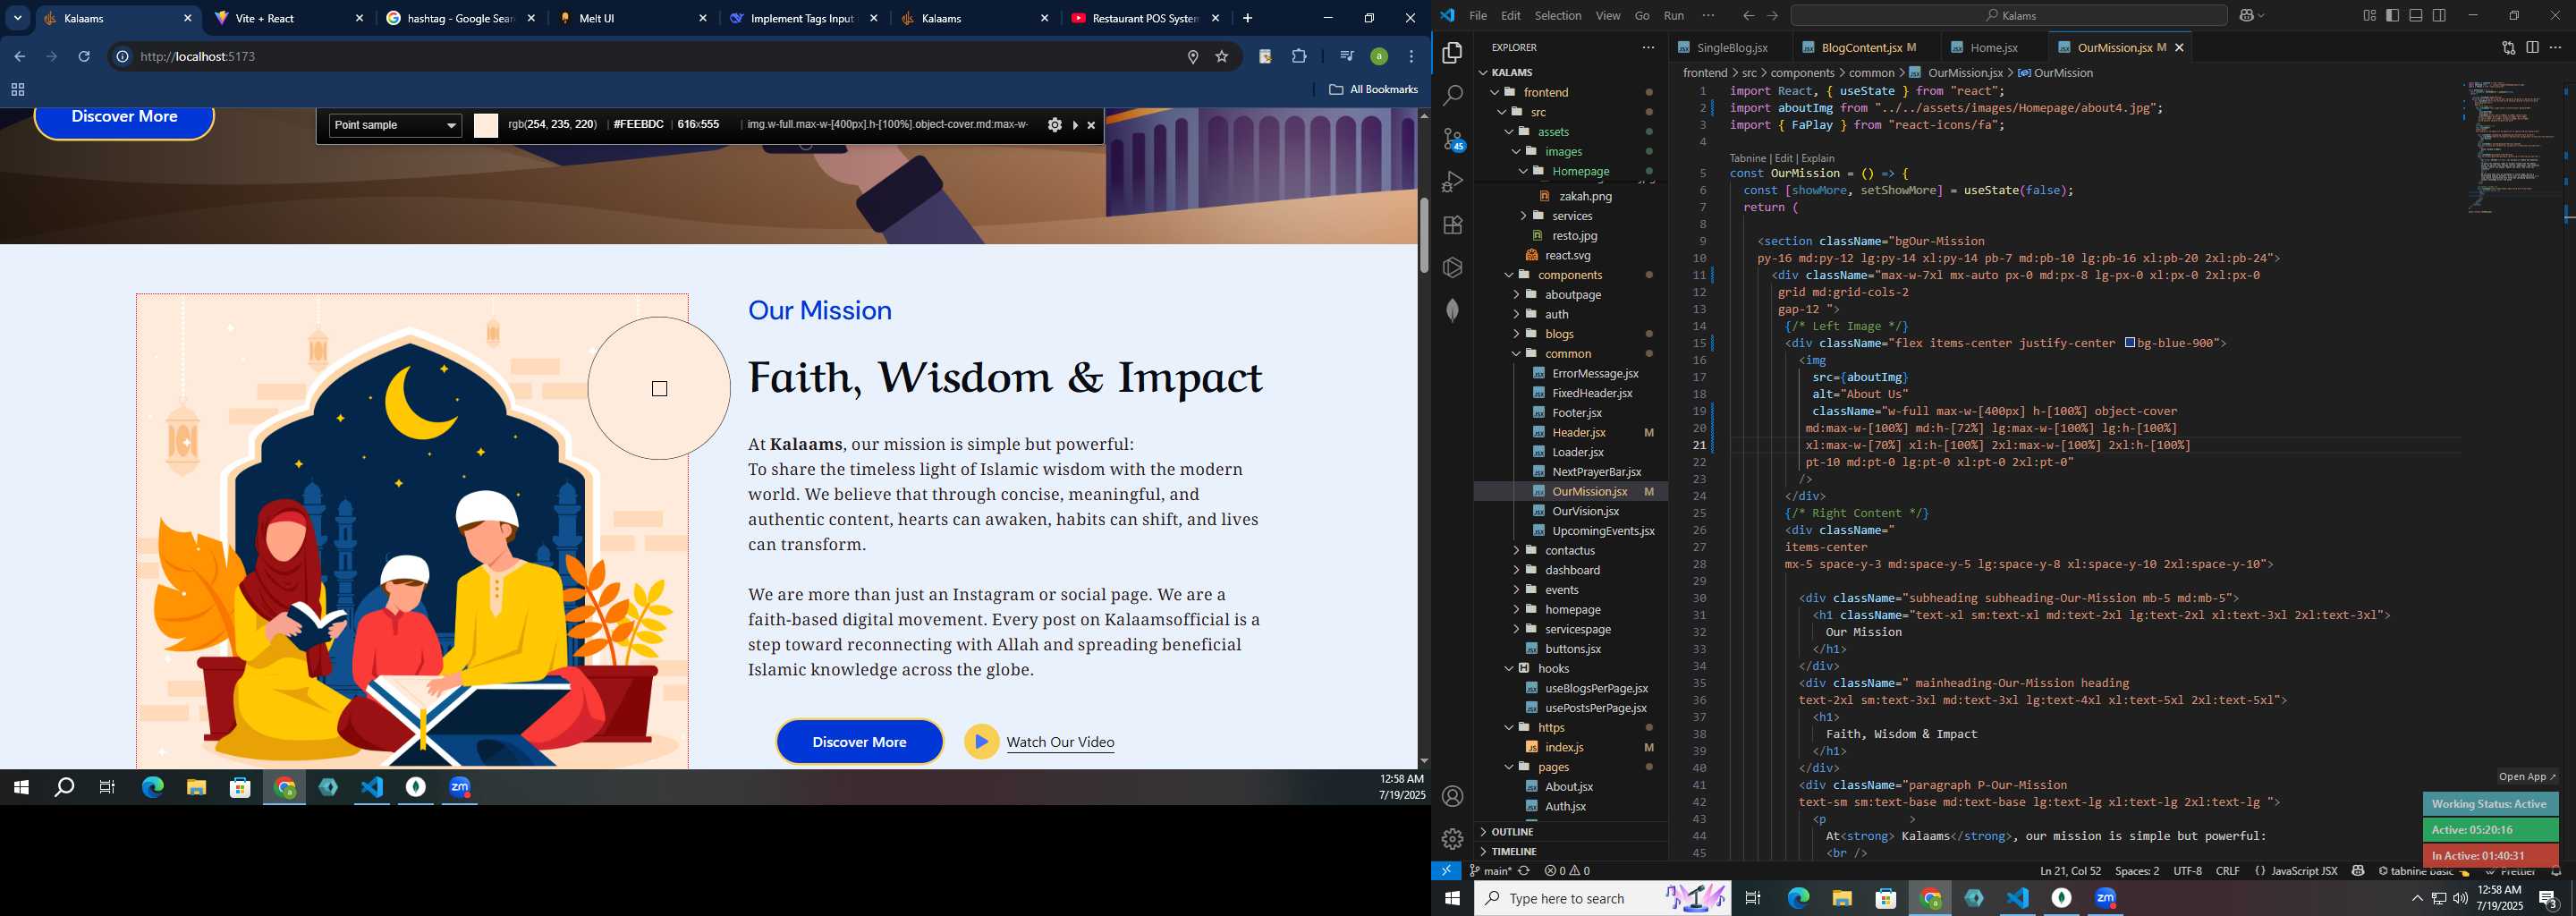
Task: Click the Split Editor Right icon
Action: click(x=2532, y=47)
